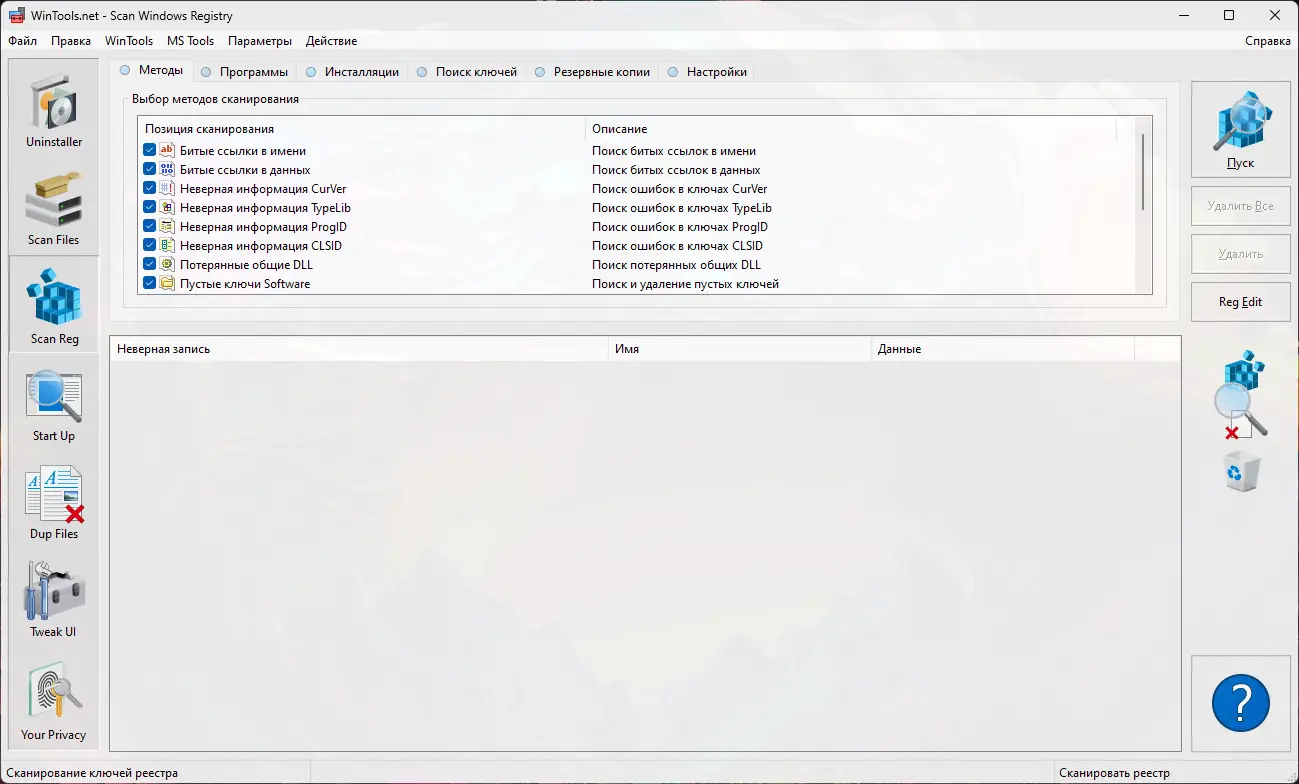Click the registry magnifier delete icon
The image size is (1299, 784).
click(1240, 394)
